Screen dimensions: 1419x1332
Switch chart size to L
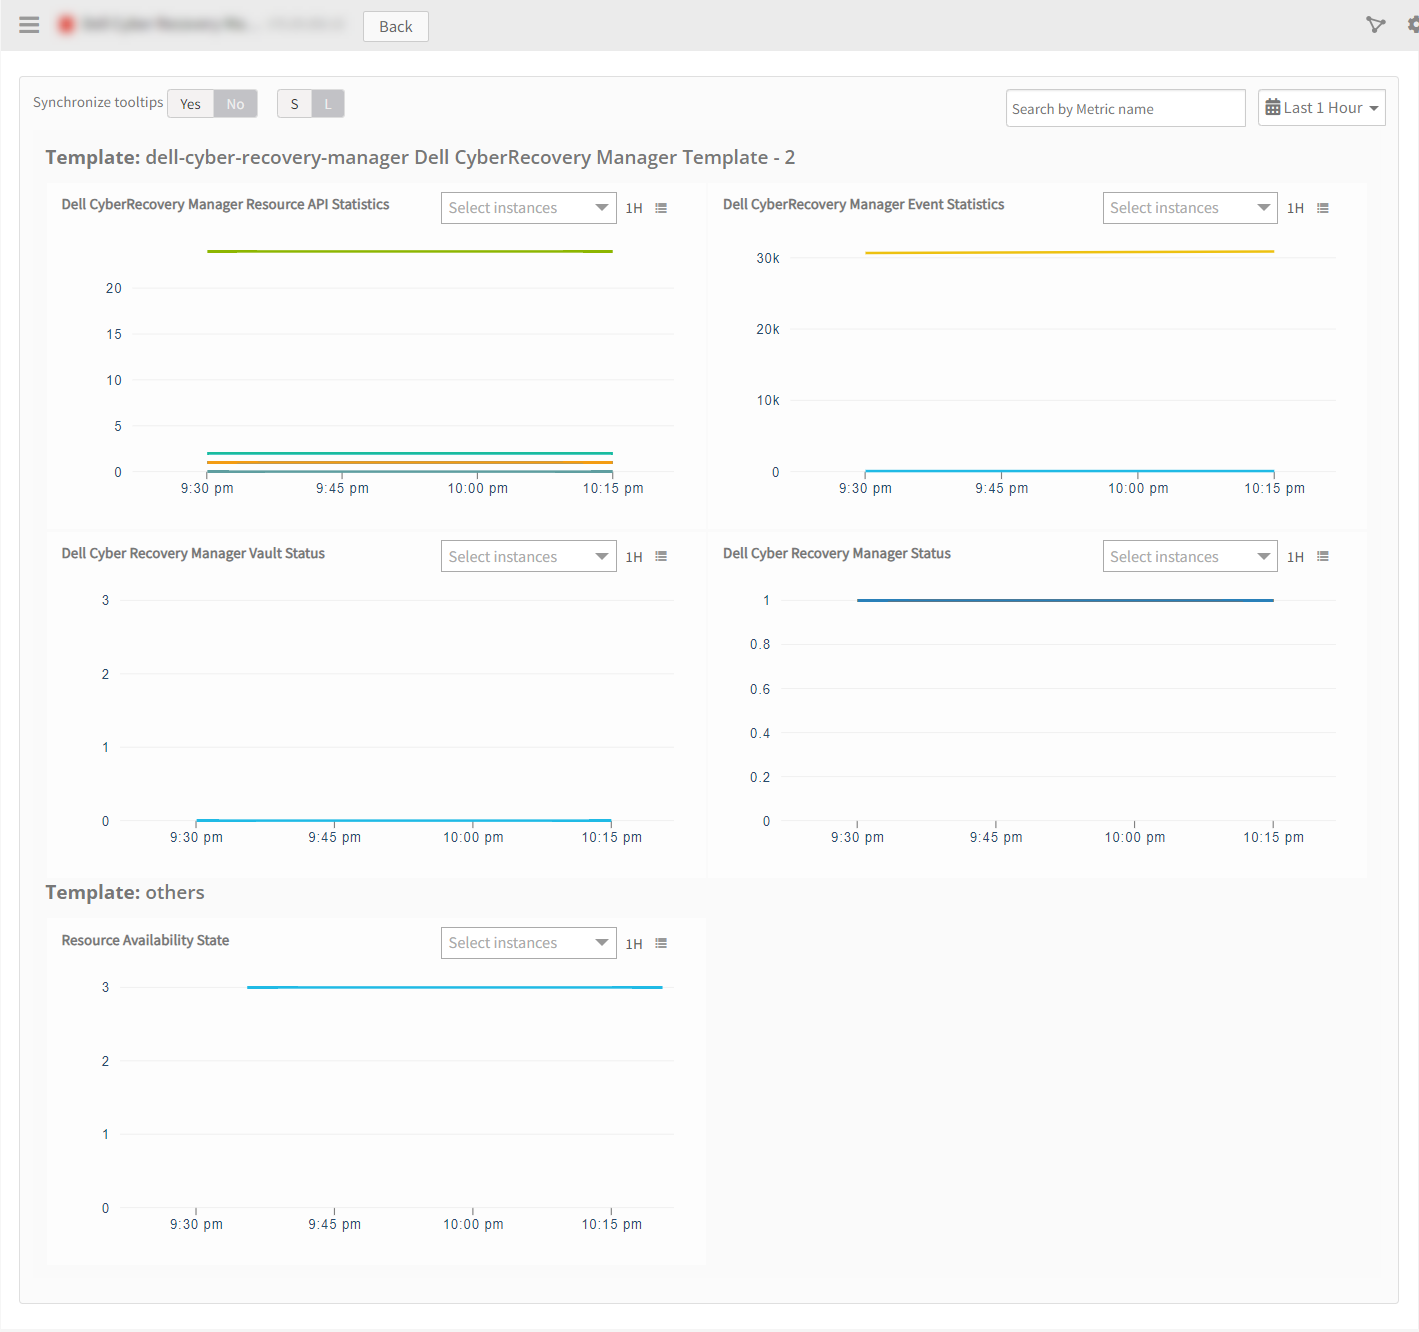click(x=328, y=104)
